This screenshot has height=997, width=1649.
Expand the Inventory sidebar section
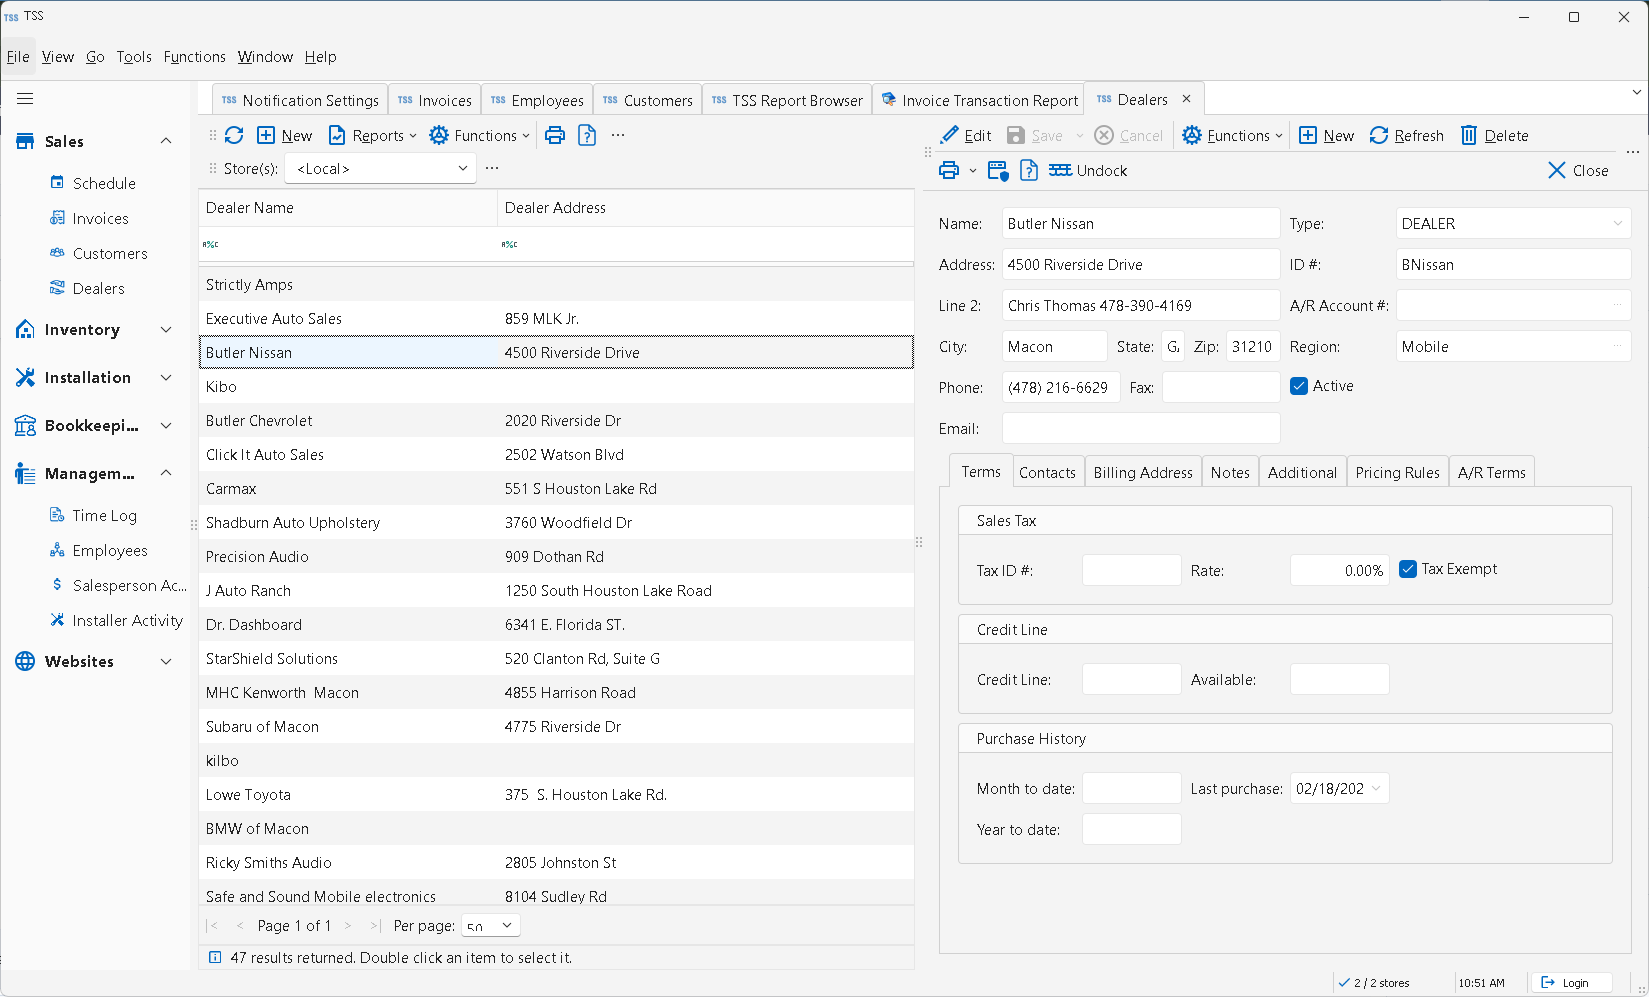pos(166,329)
